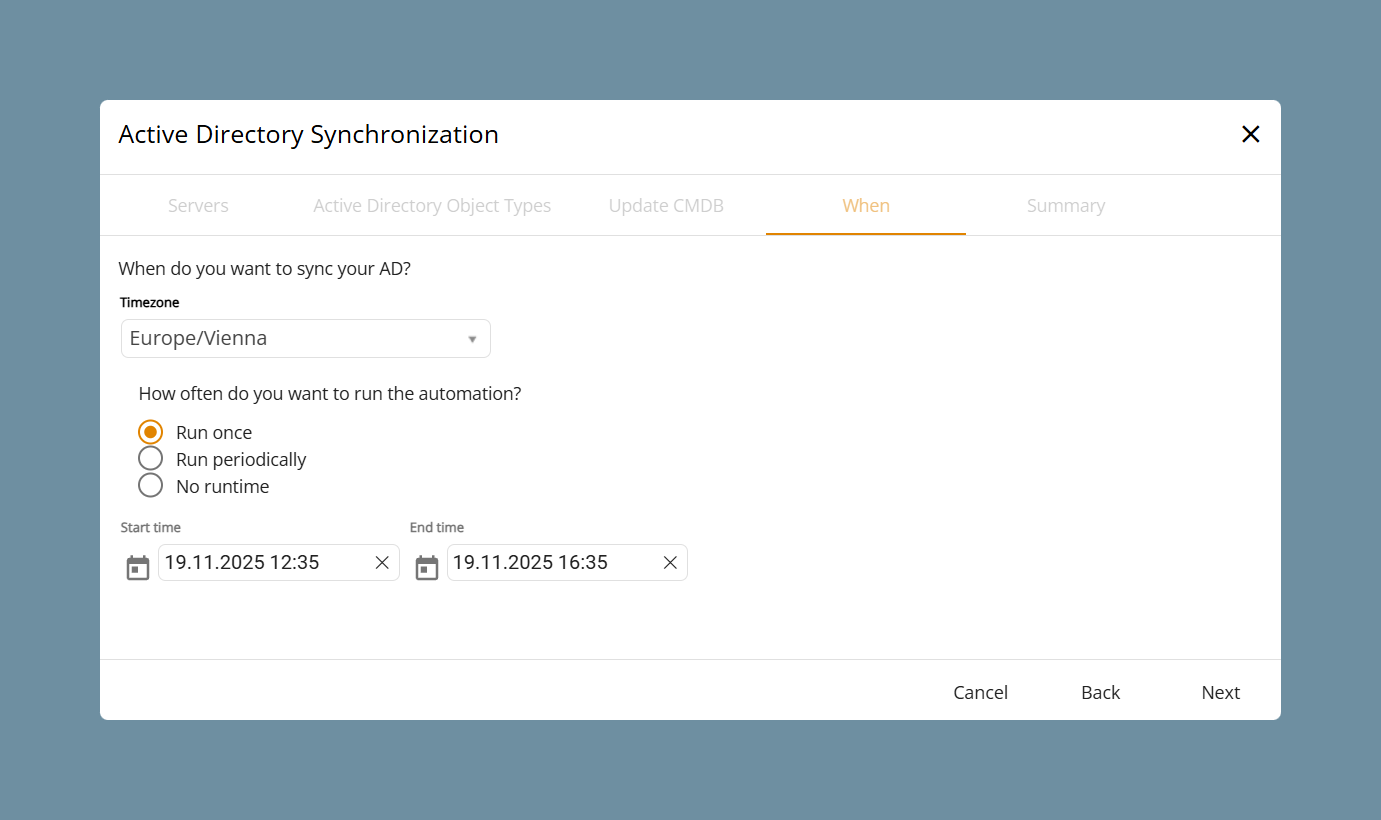Go Back to the previous step
1381x820 pixels.
[x=1101, y=693]
